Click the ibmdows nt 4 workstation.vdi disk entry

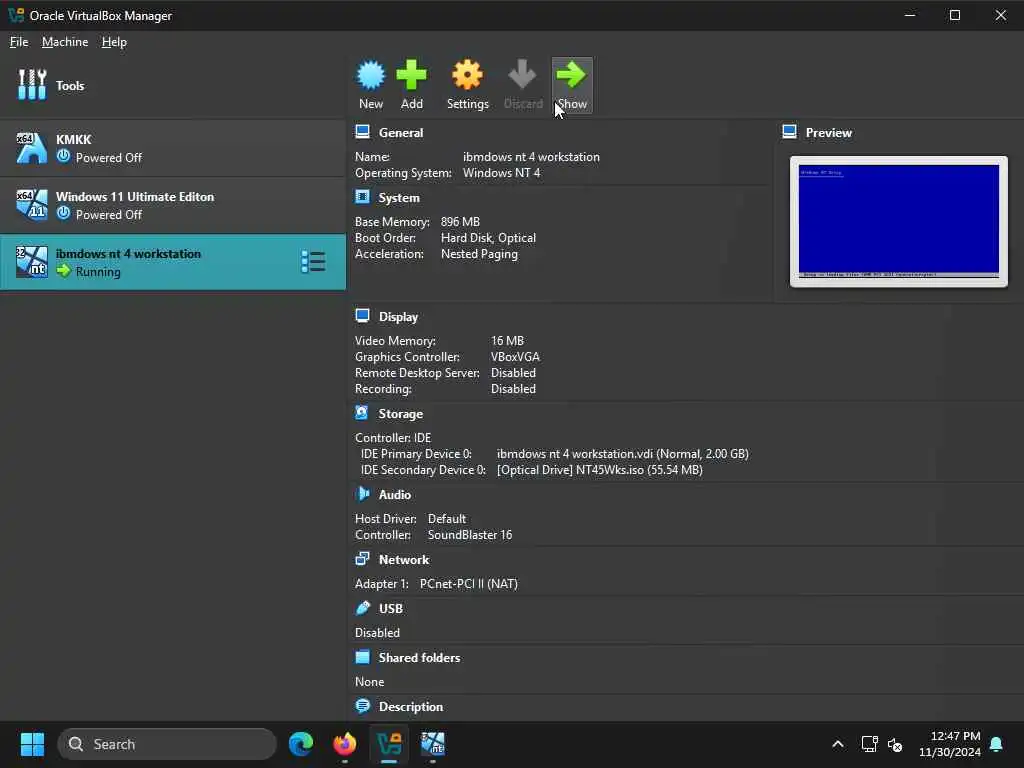click(x=622, y=453)
